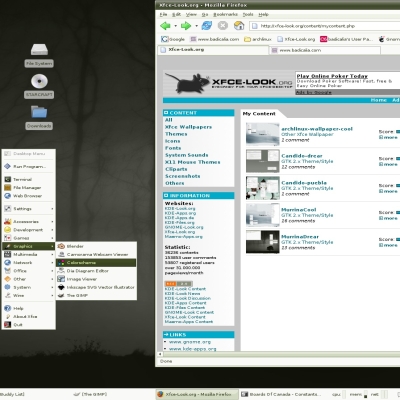The height and width of the screenshot is (400, 400).
Task: Click the MurrinaDrear thumbnail image
Action: tap(263, 242)
